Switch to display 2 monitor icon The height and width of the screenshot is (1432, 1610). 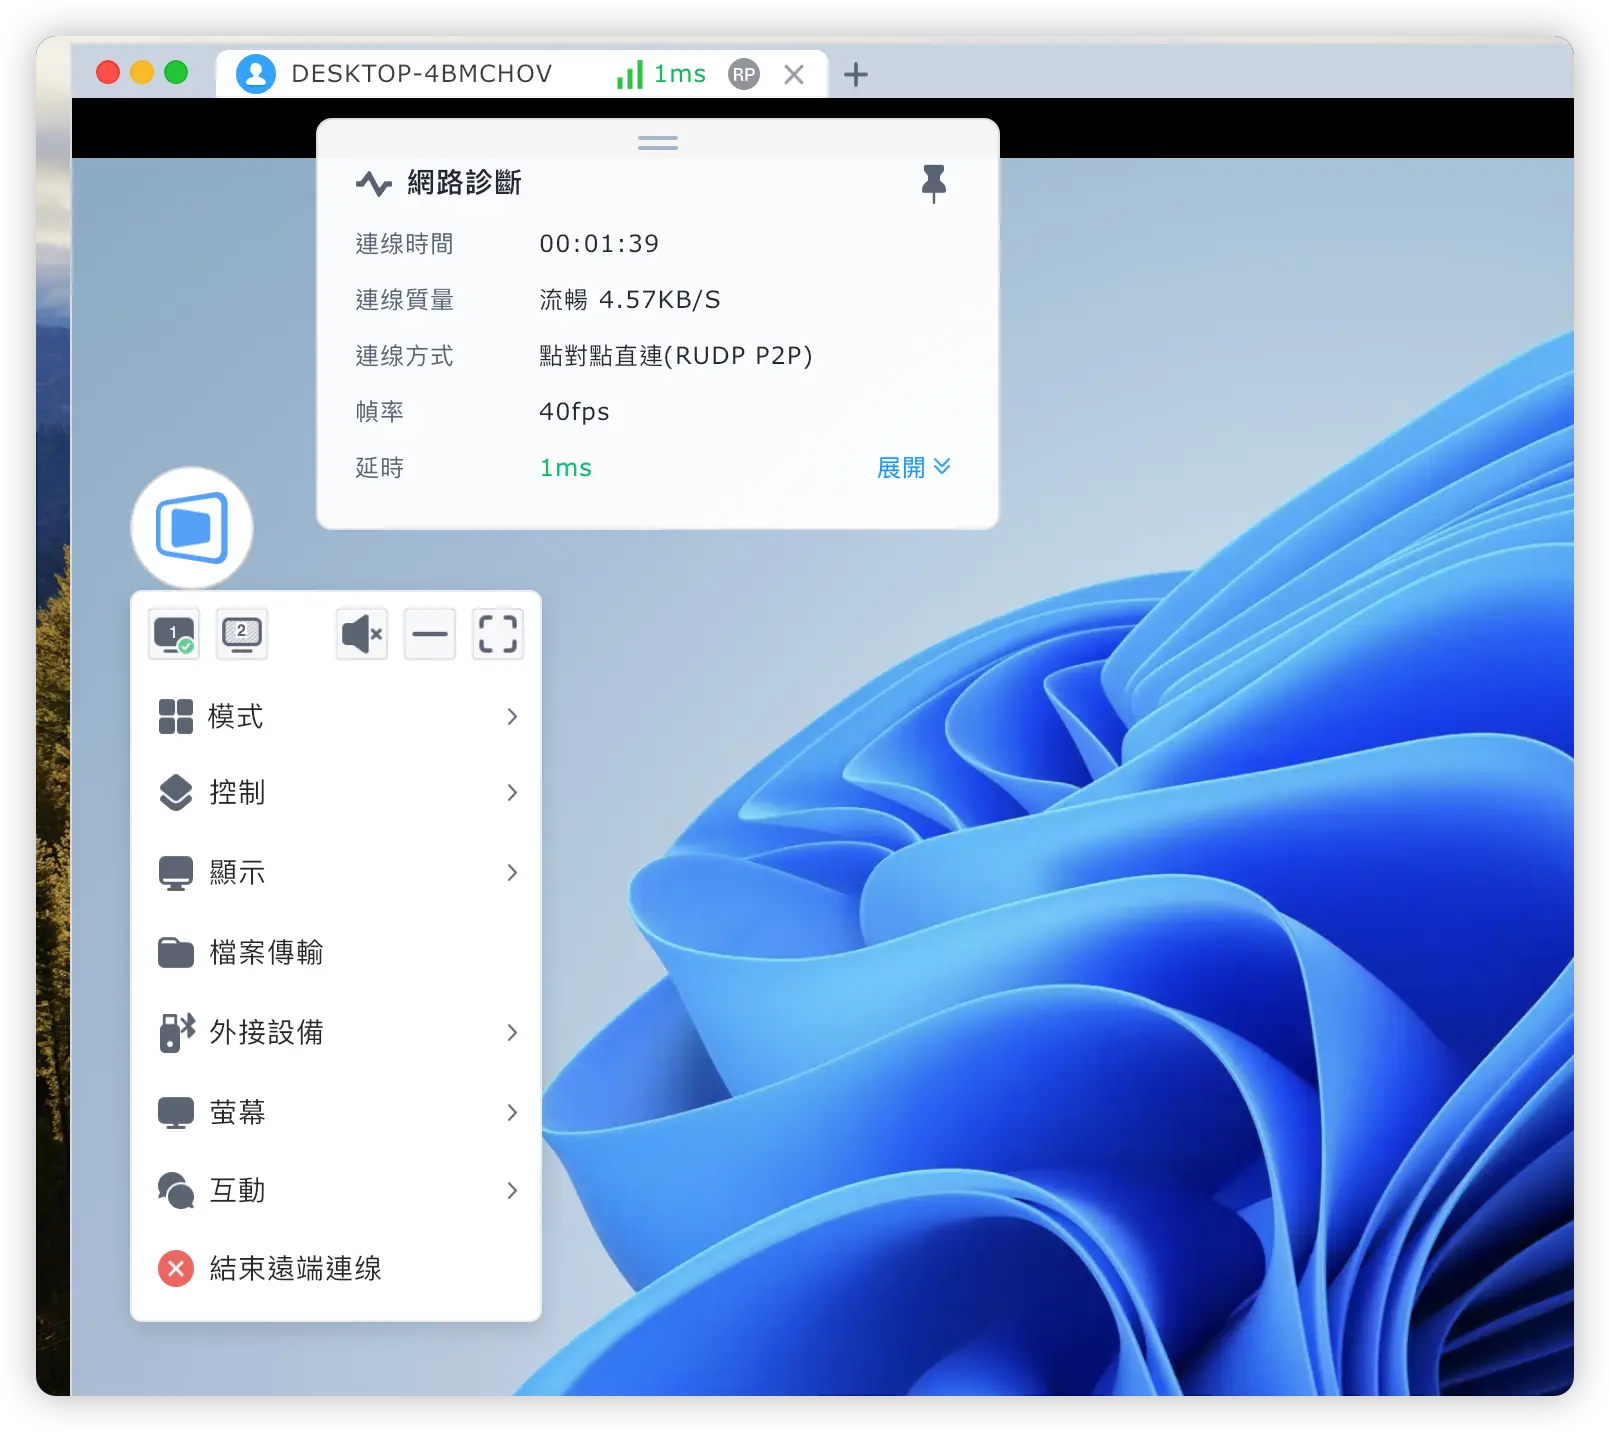(x=241, y=634)
